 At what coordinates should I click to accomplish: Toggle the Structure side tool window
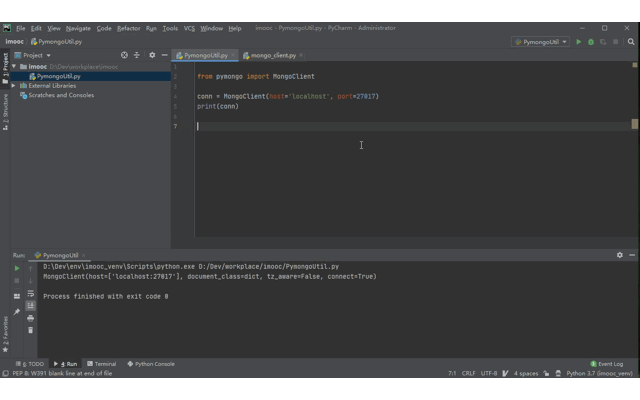5,112
